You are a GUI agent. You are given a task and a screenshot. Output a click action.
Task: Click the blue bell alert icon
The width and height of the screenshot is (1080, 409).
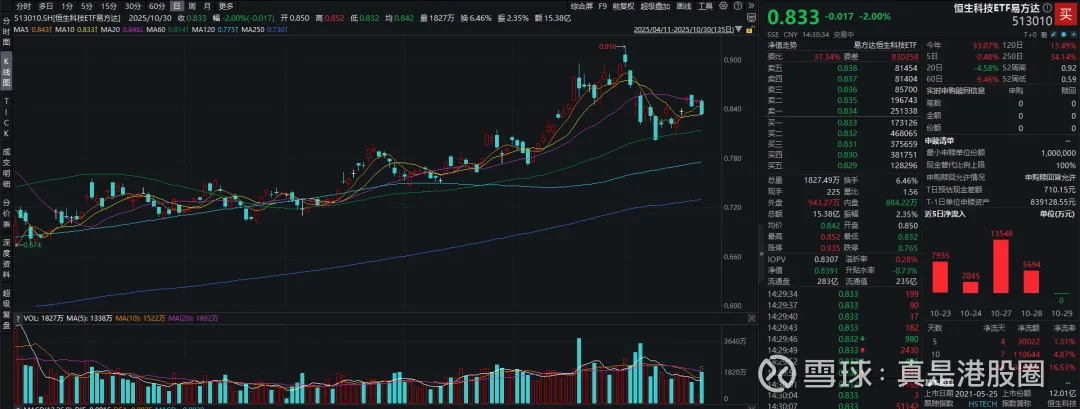[1064, 34]
